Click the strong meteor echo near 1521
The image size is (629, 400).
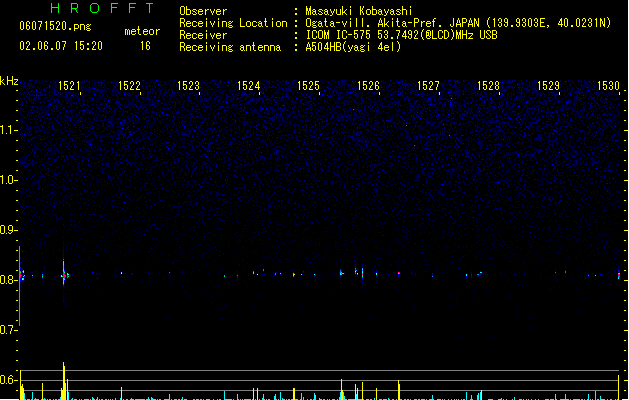click(64, 275)
